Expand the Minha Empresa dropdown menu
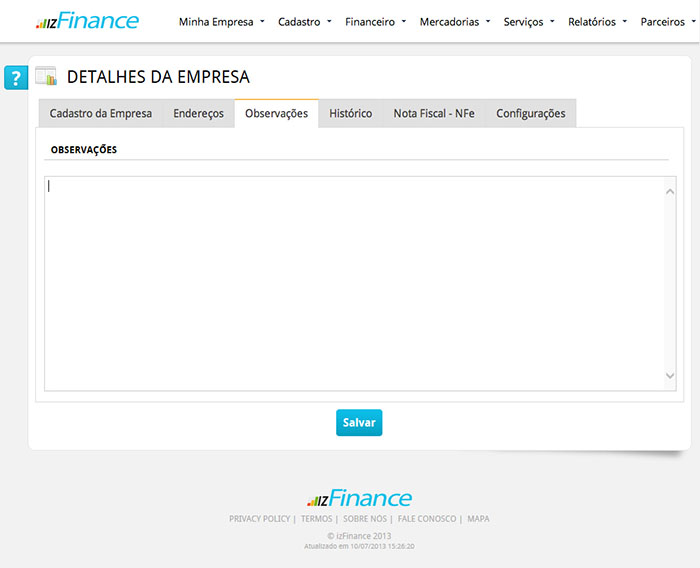The image size is (700, 568). click(x=221, y=21)
